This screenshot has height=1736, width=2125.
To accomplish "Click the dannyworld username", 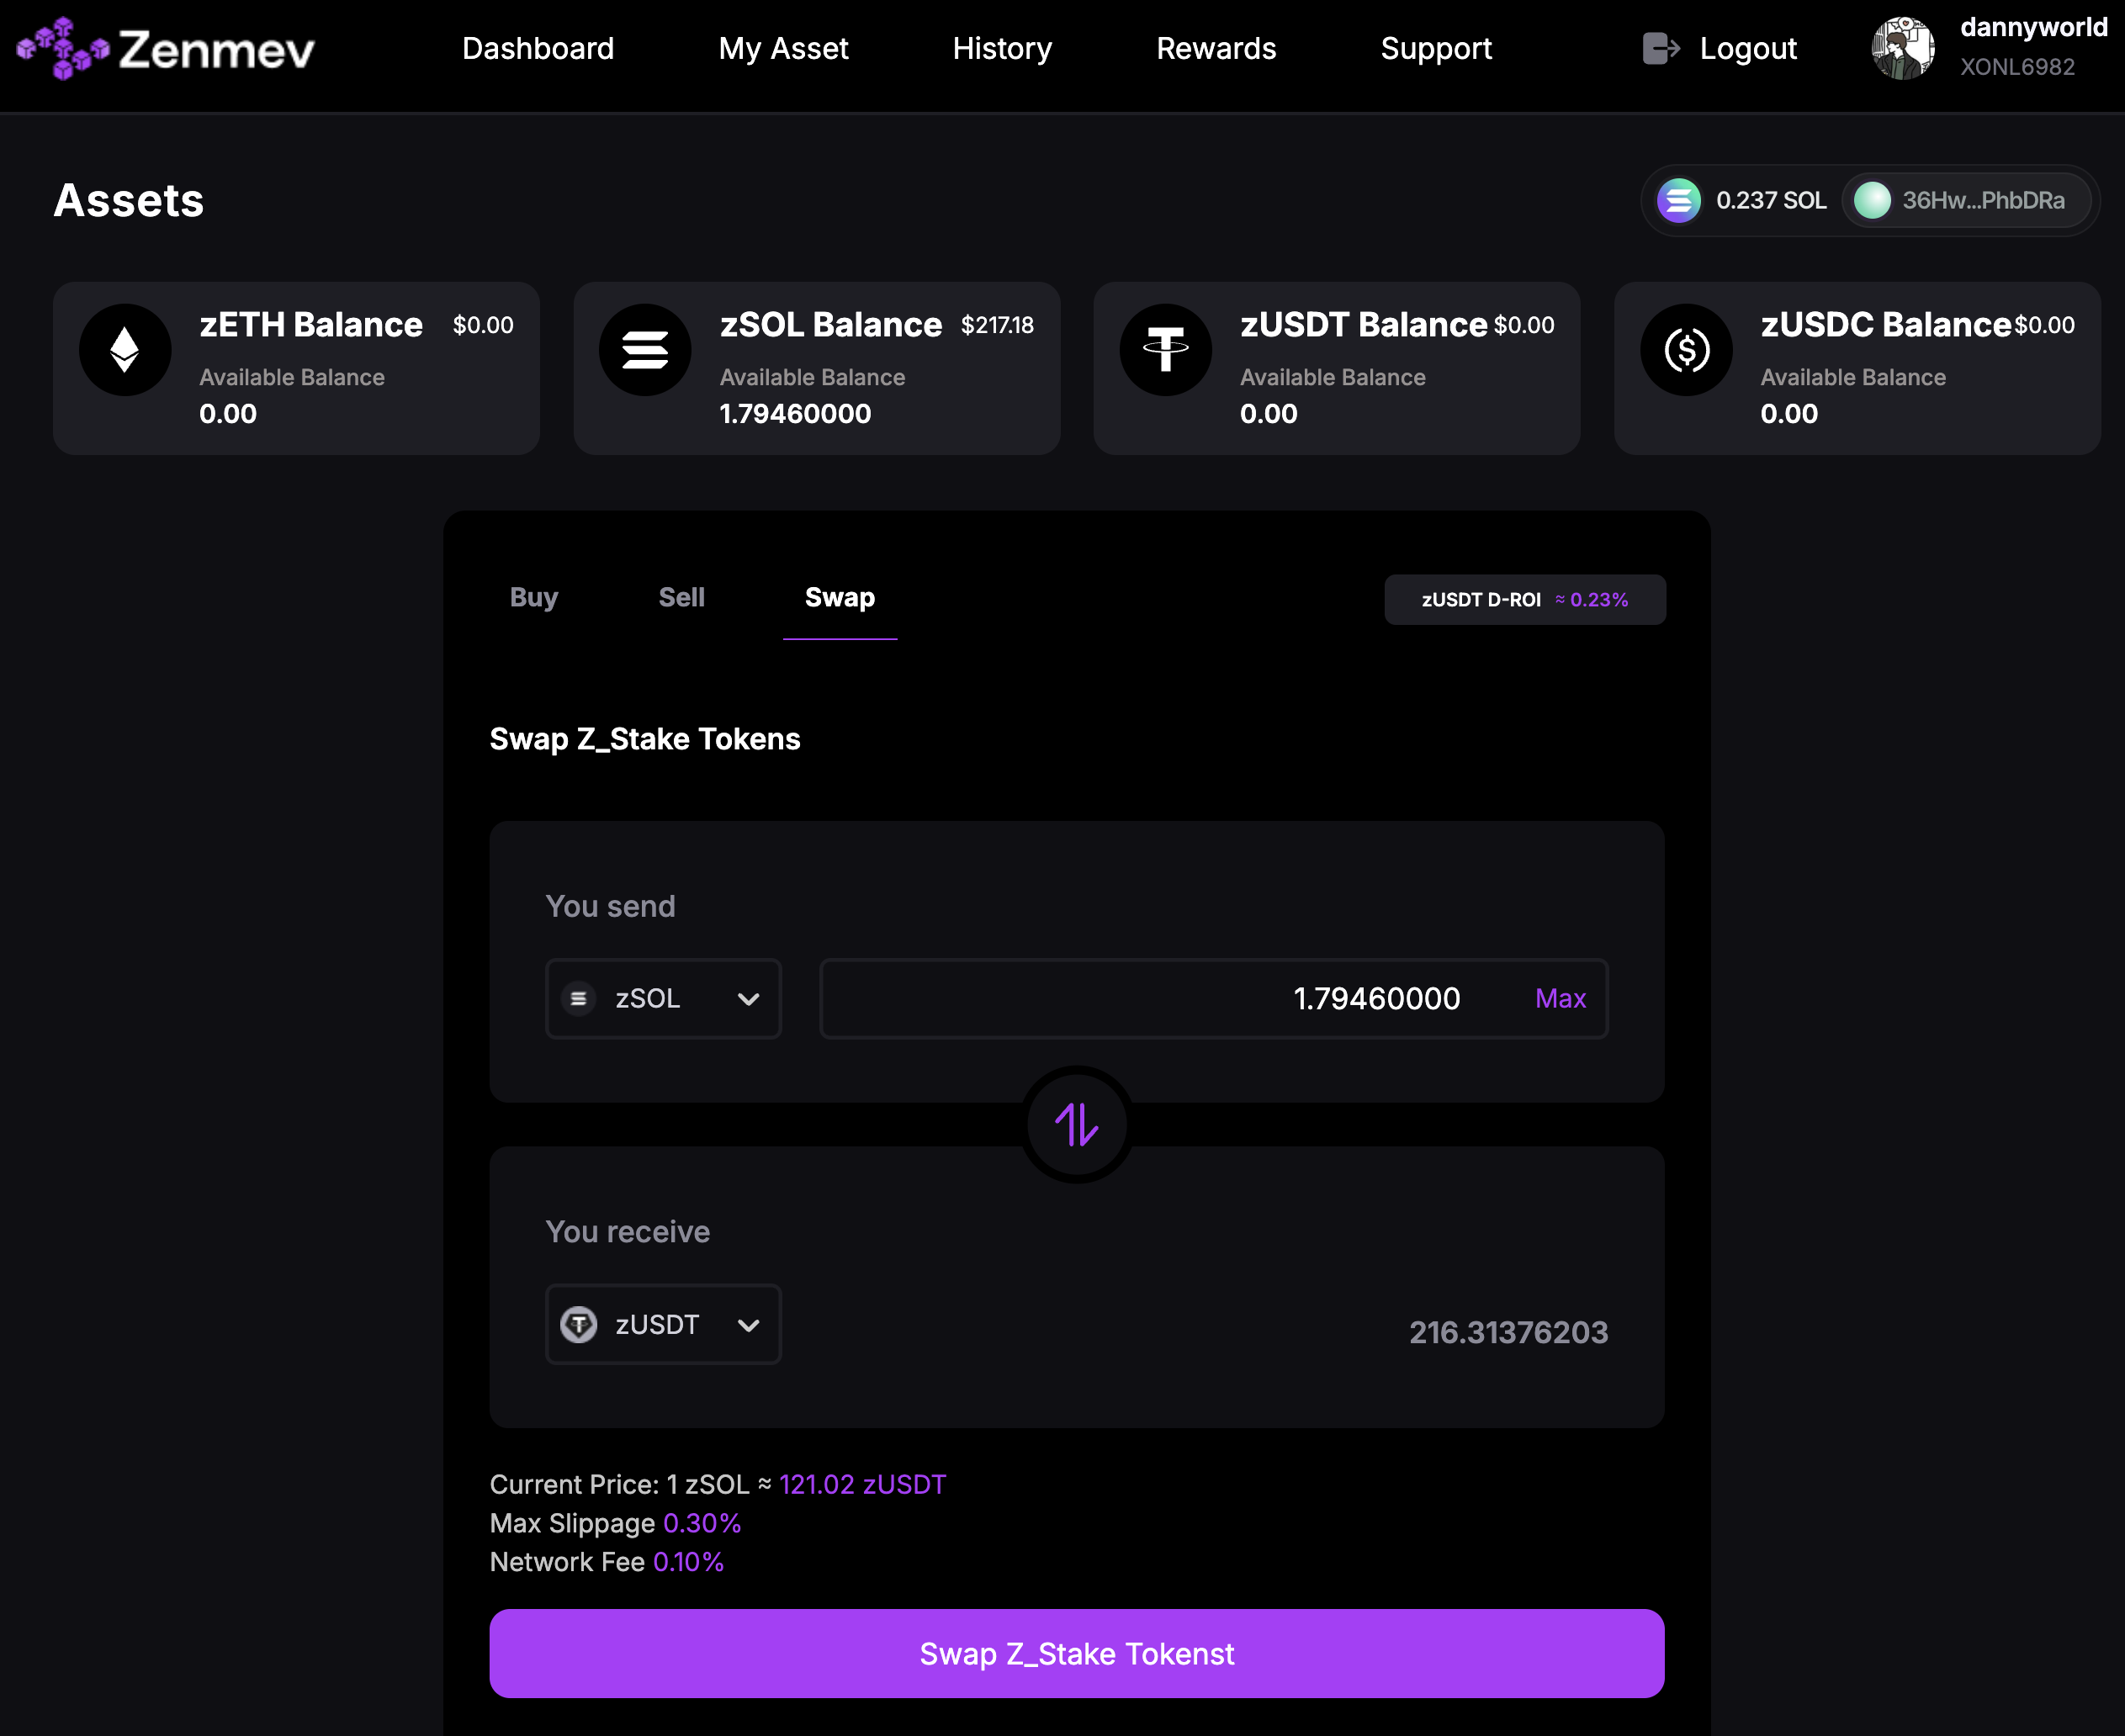I will pos(2034,27).
